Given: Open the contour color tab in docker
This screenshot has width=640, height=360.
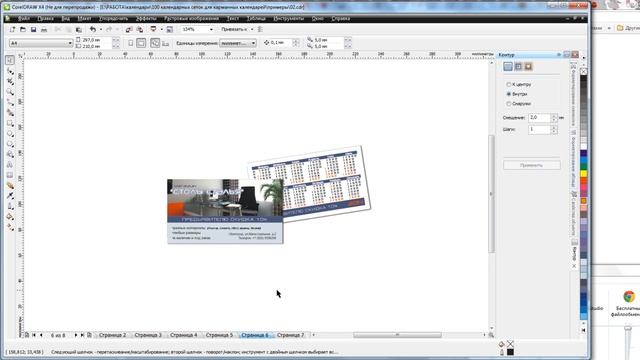Looking at the screenshot, I should (x=518, y=67).
